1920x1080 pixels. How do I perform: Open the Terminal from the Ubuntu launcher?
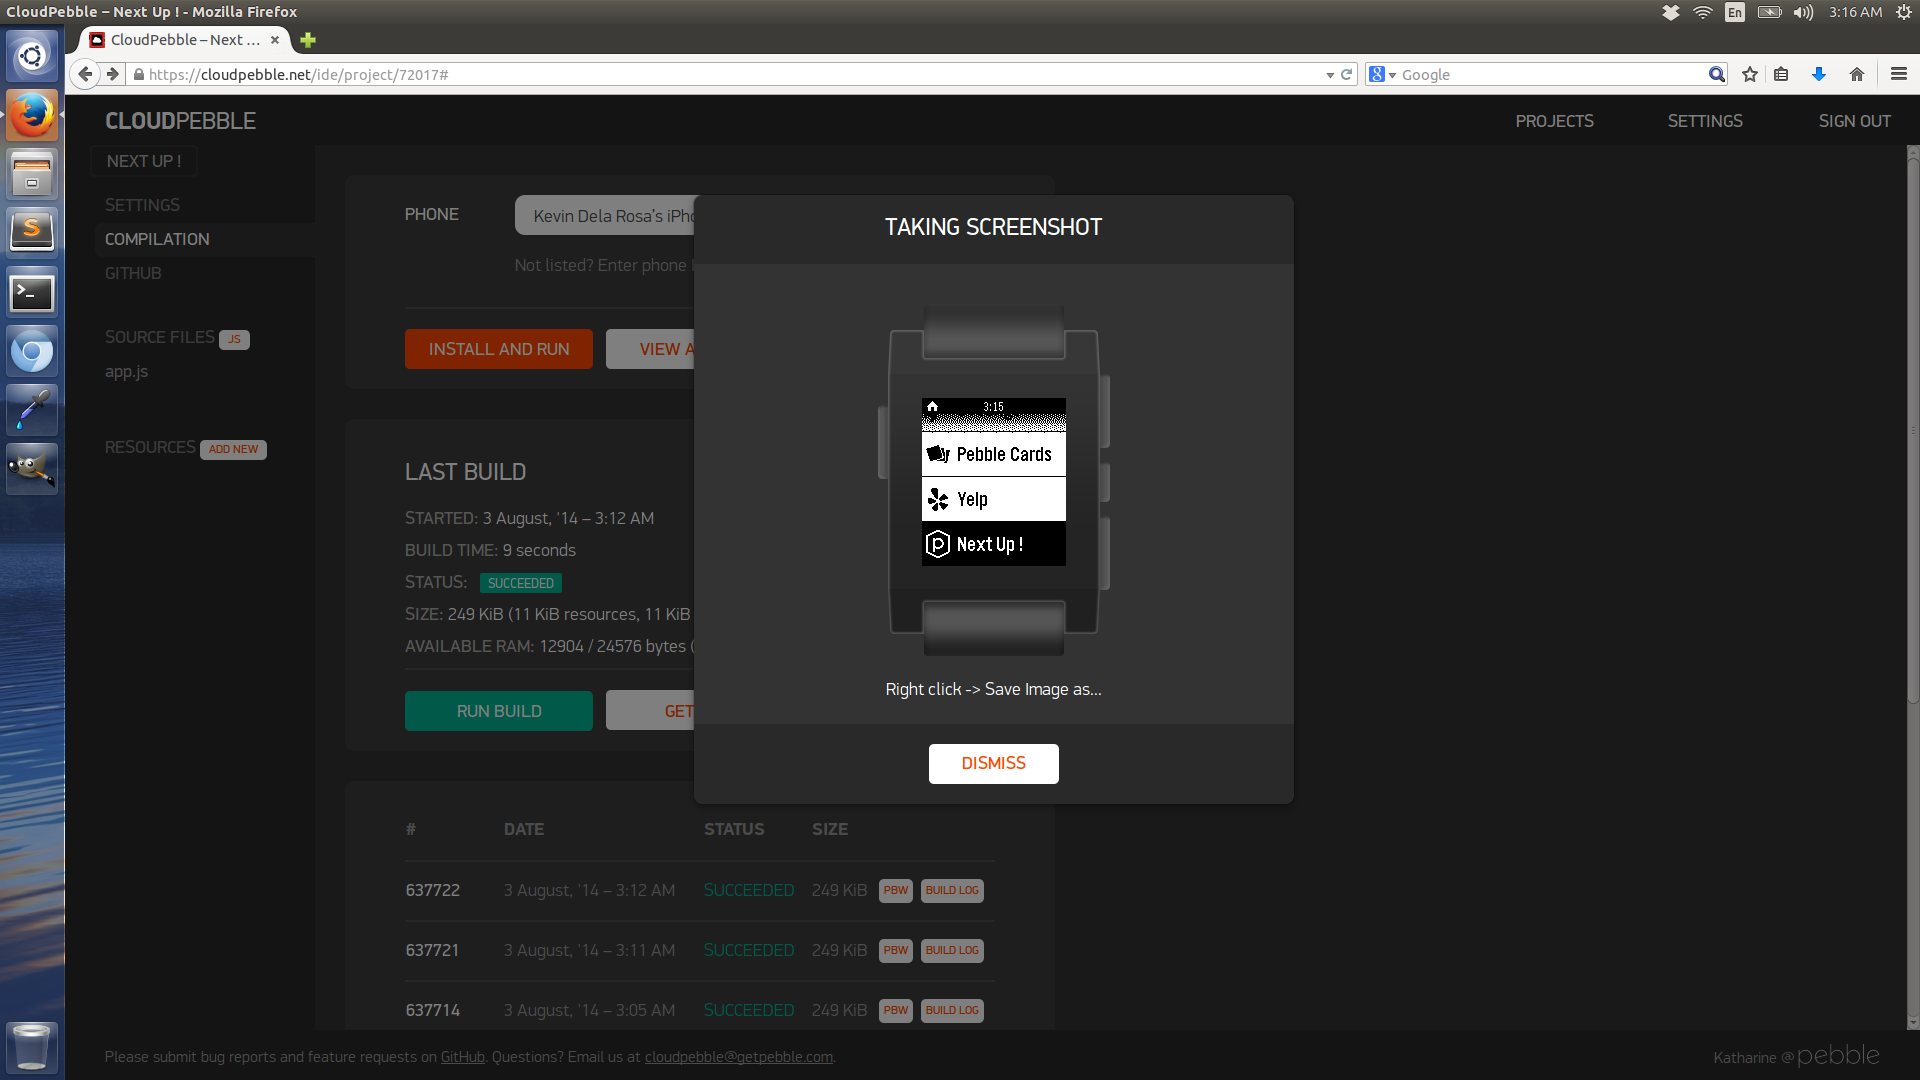[32, 293]
